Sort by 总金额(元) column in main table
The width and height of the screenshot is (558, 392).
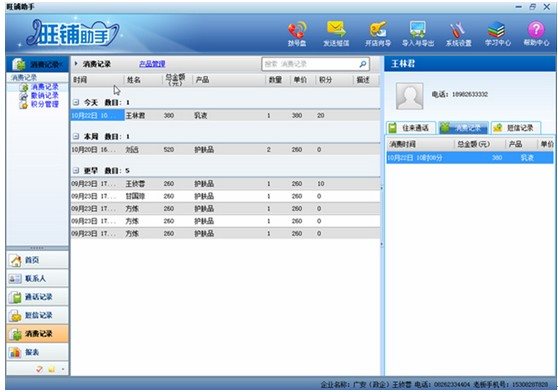pyautogui.click(x=177, y=80)
